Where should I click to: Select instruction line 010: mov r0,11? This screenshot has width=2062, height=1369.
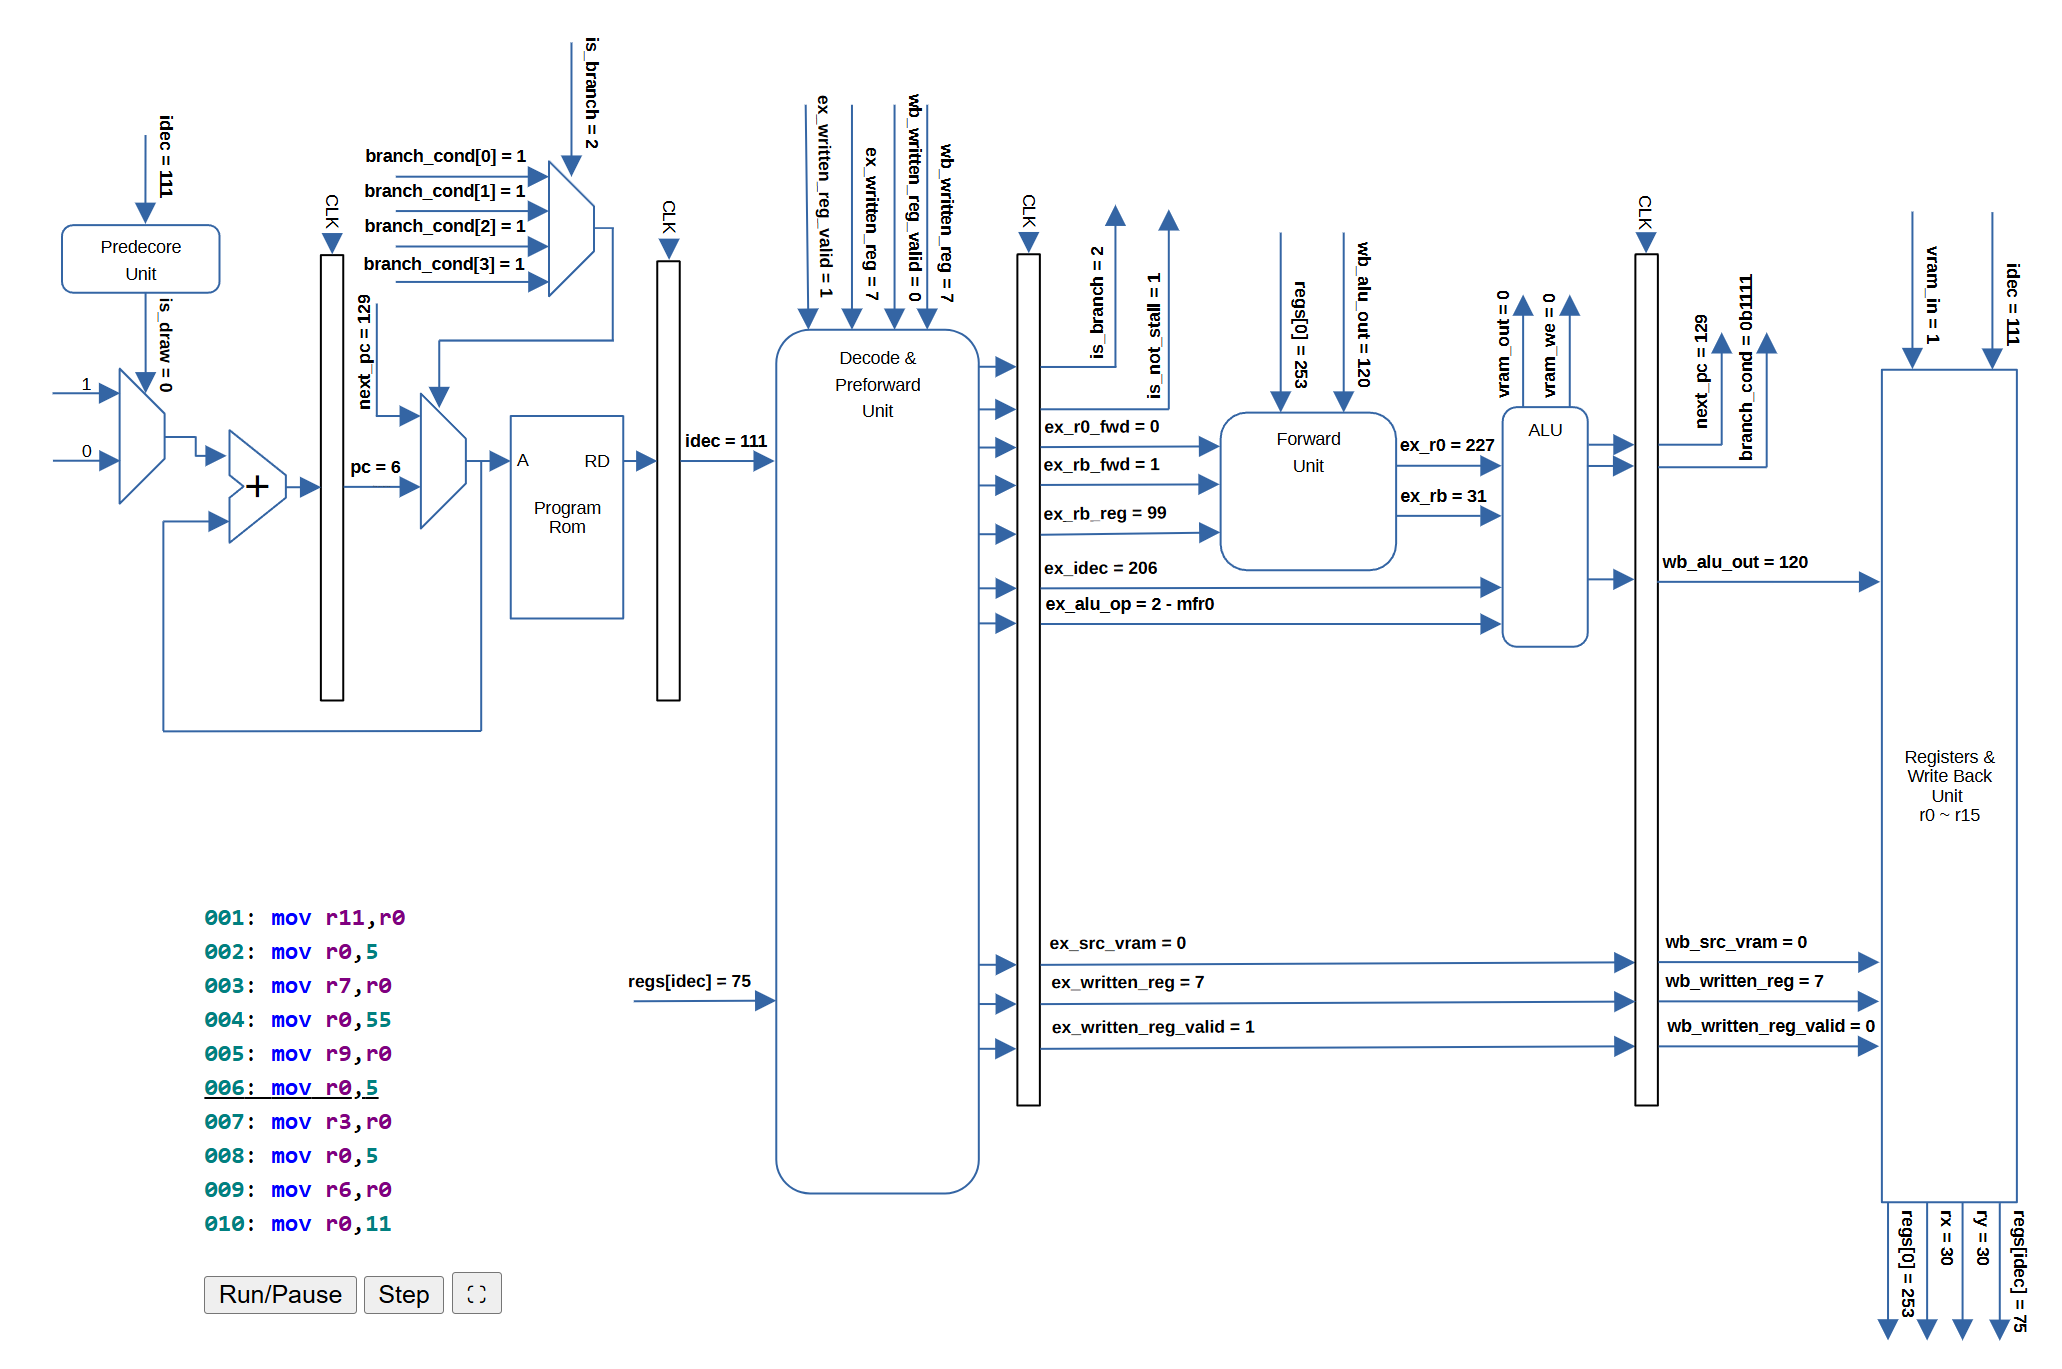pos(298,1224)
